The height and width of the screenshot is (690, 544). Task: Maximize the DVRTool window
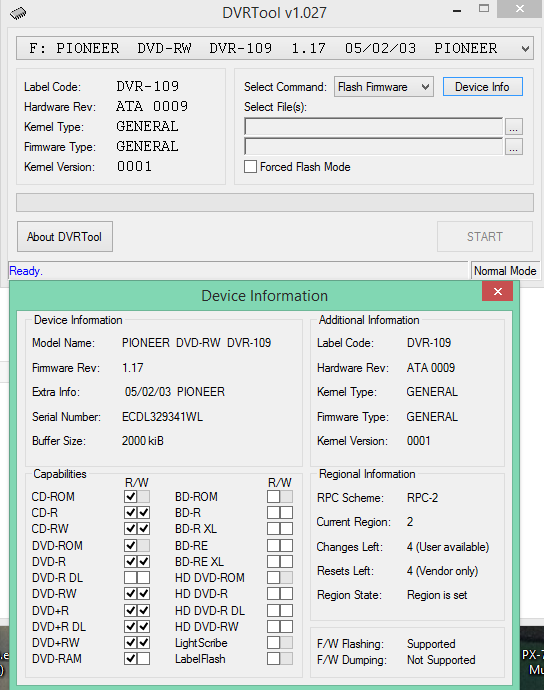[484, 9]
